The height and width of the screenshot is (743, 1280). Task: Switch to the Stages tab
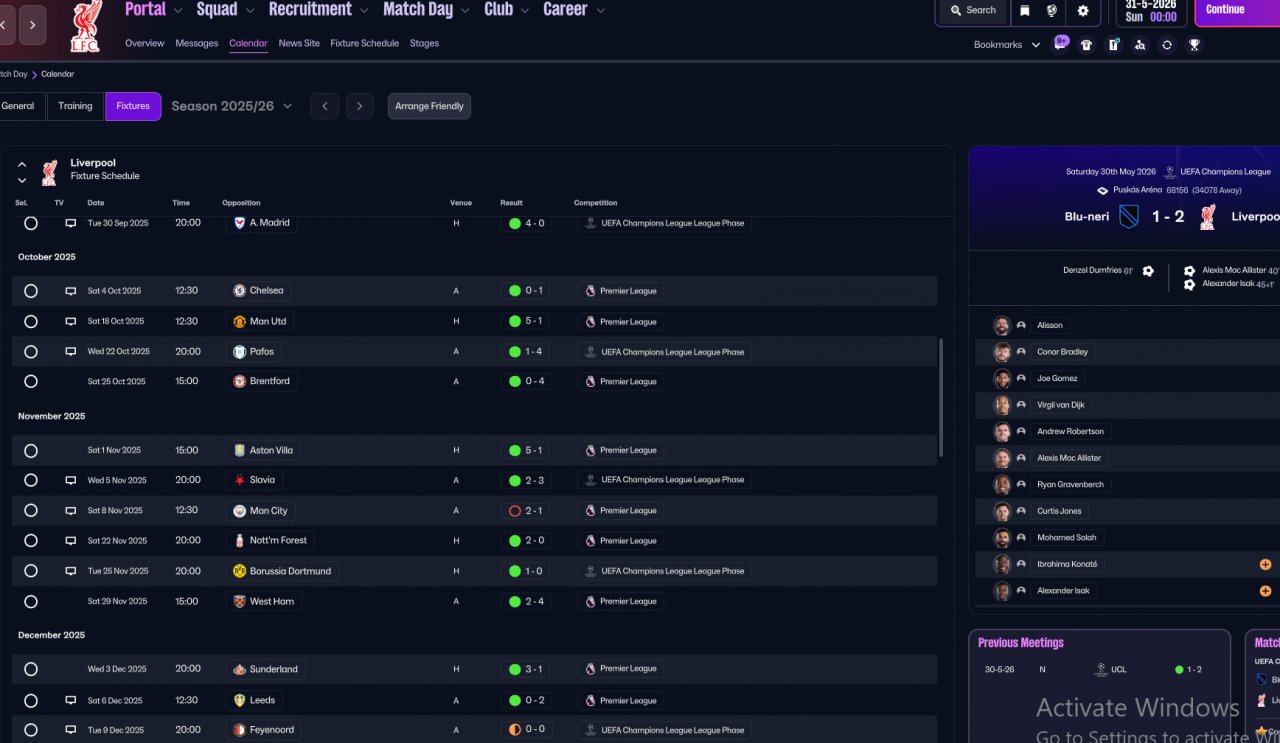(424, 43)
